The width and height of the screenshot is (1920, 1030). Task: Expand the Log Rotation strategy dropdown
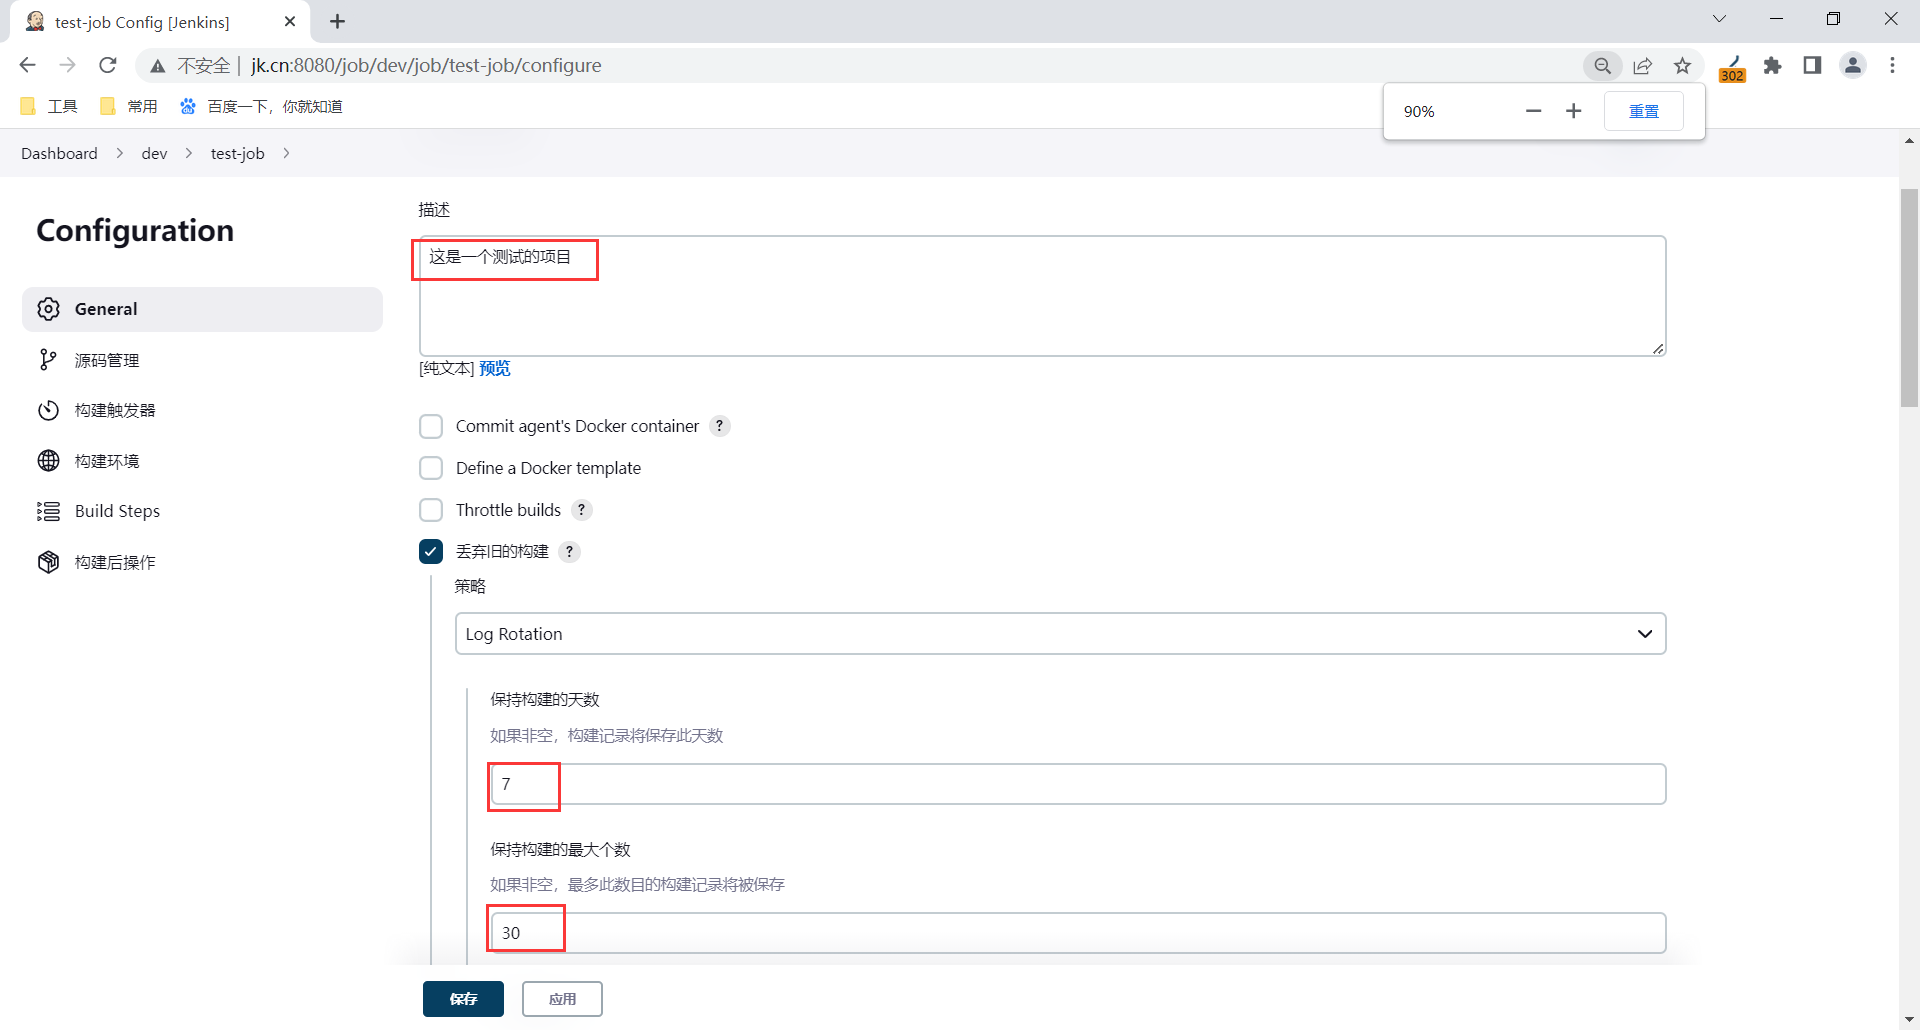[x=1060, y=634]
